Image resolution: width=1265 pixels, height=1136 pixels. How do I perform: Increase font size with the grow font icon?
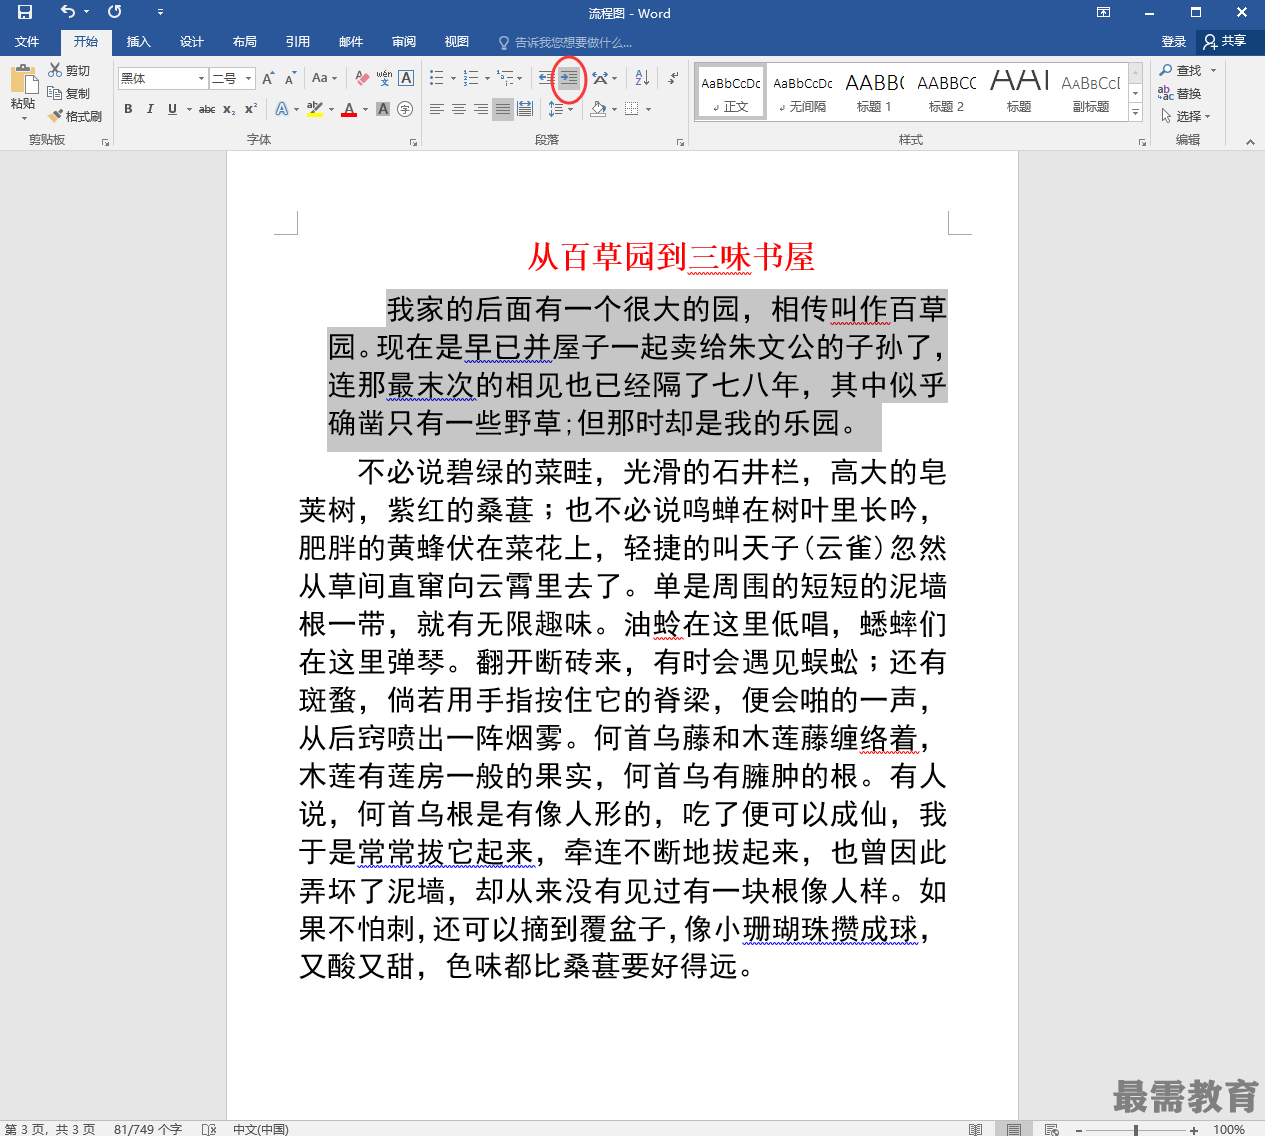tap(267, 78)
